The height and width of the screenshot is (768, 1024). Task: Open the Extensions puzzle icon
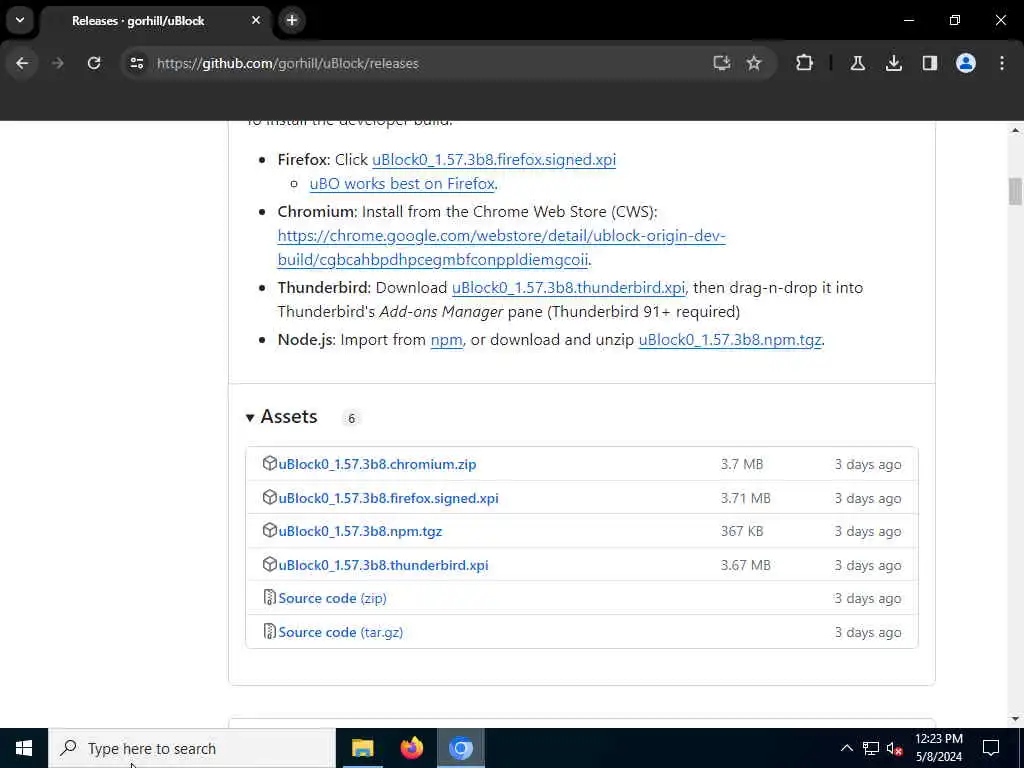click(x=804, y=63)
